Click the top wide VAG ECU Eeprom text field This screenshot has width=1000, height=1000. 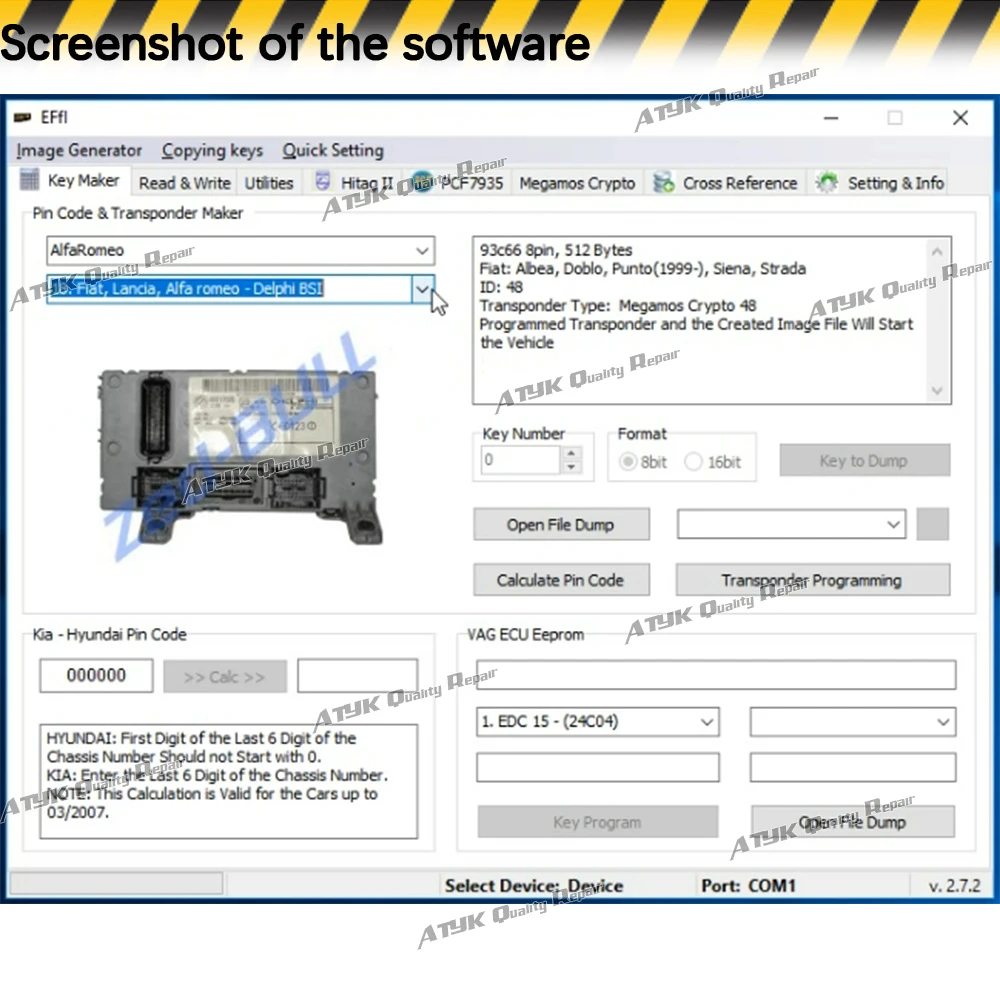click(716, 675)
